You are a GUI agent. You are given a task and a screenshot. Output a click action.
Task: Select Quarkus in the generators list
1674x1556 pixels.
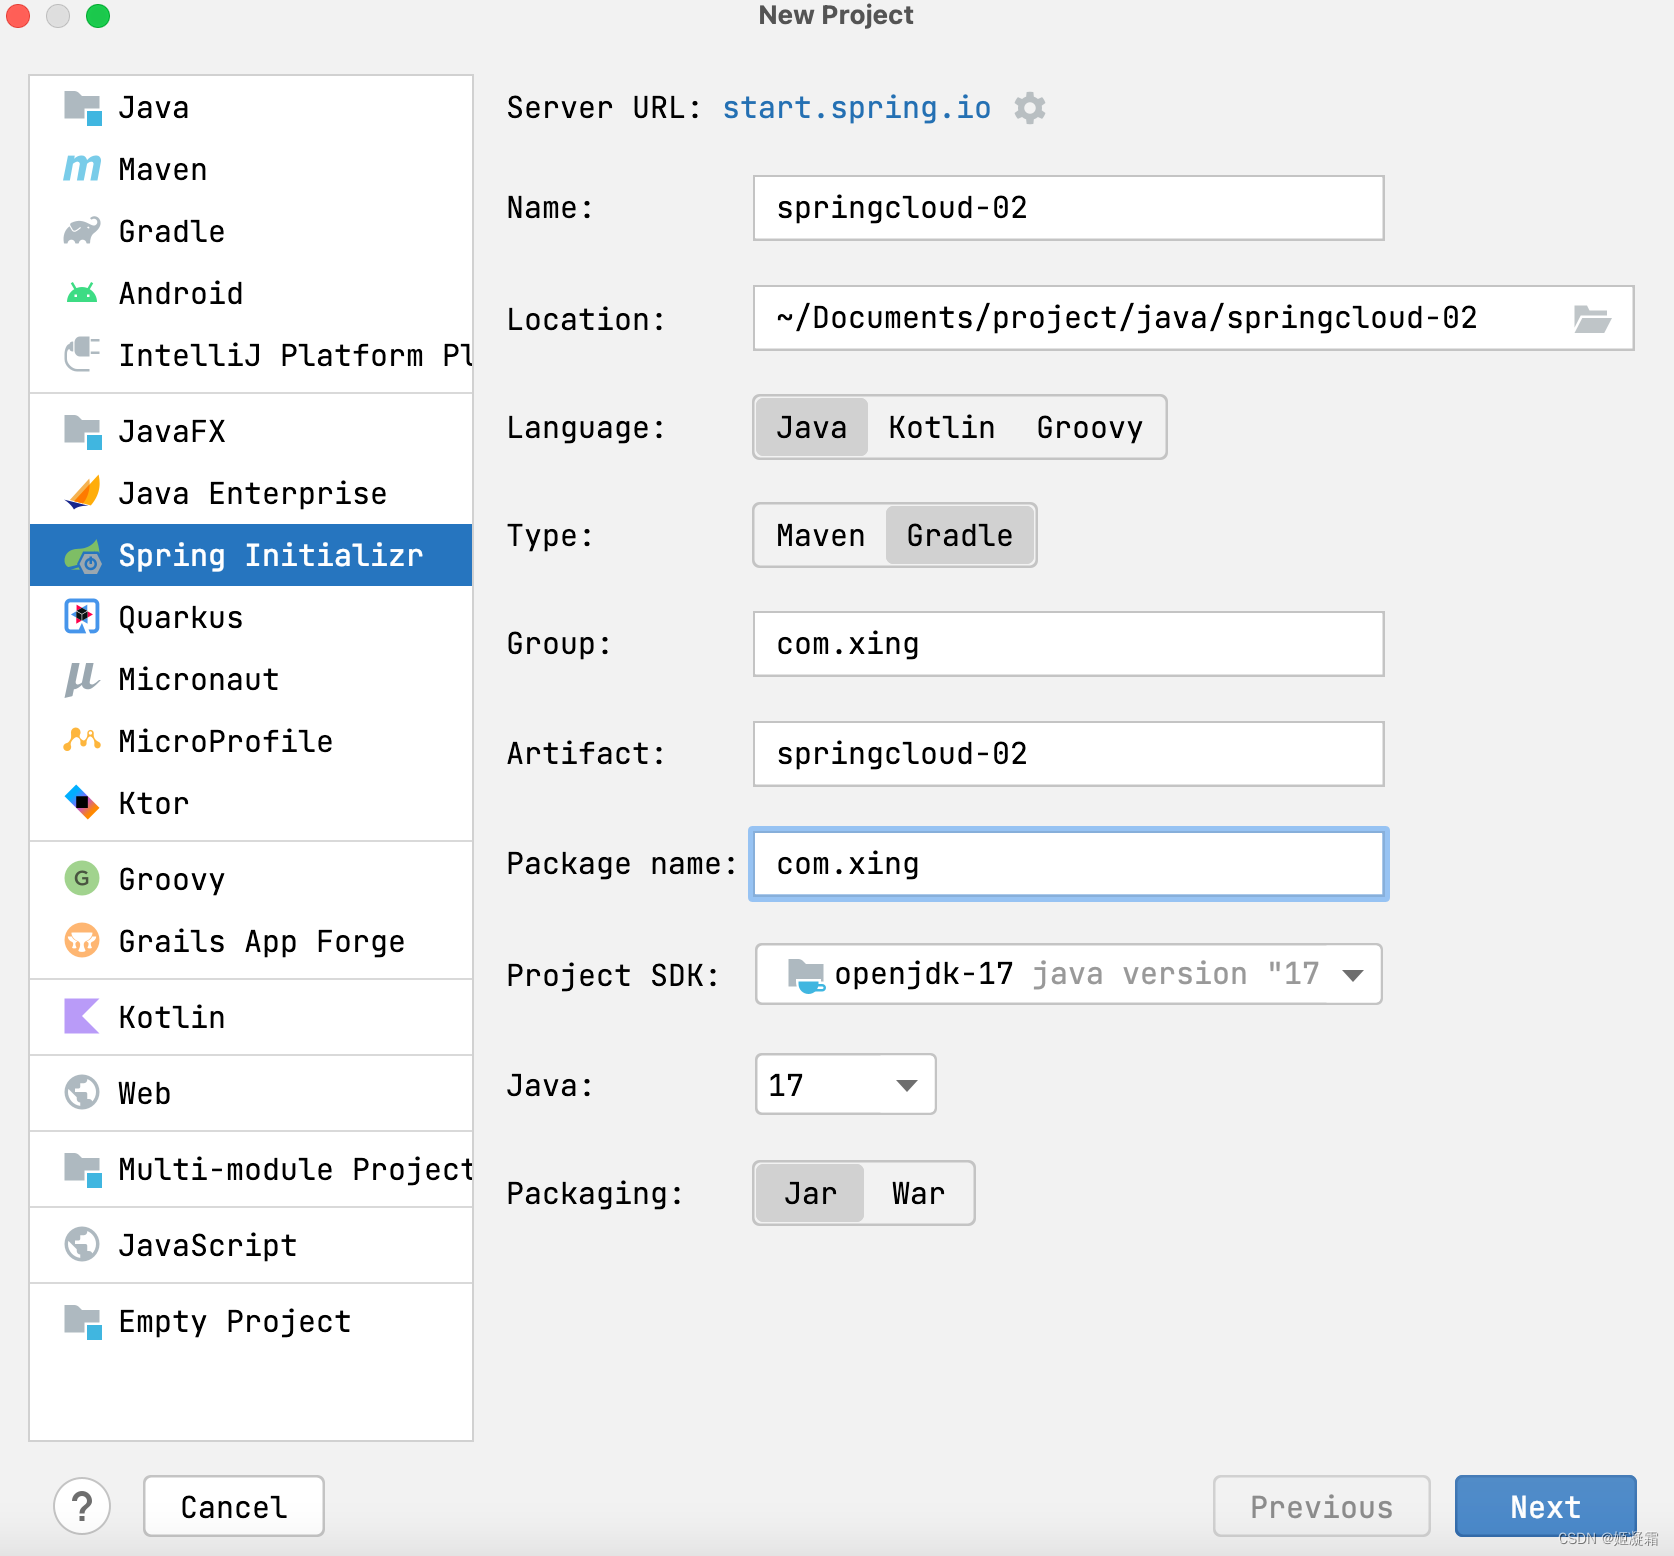tap(251, 617)
